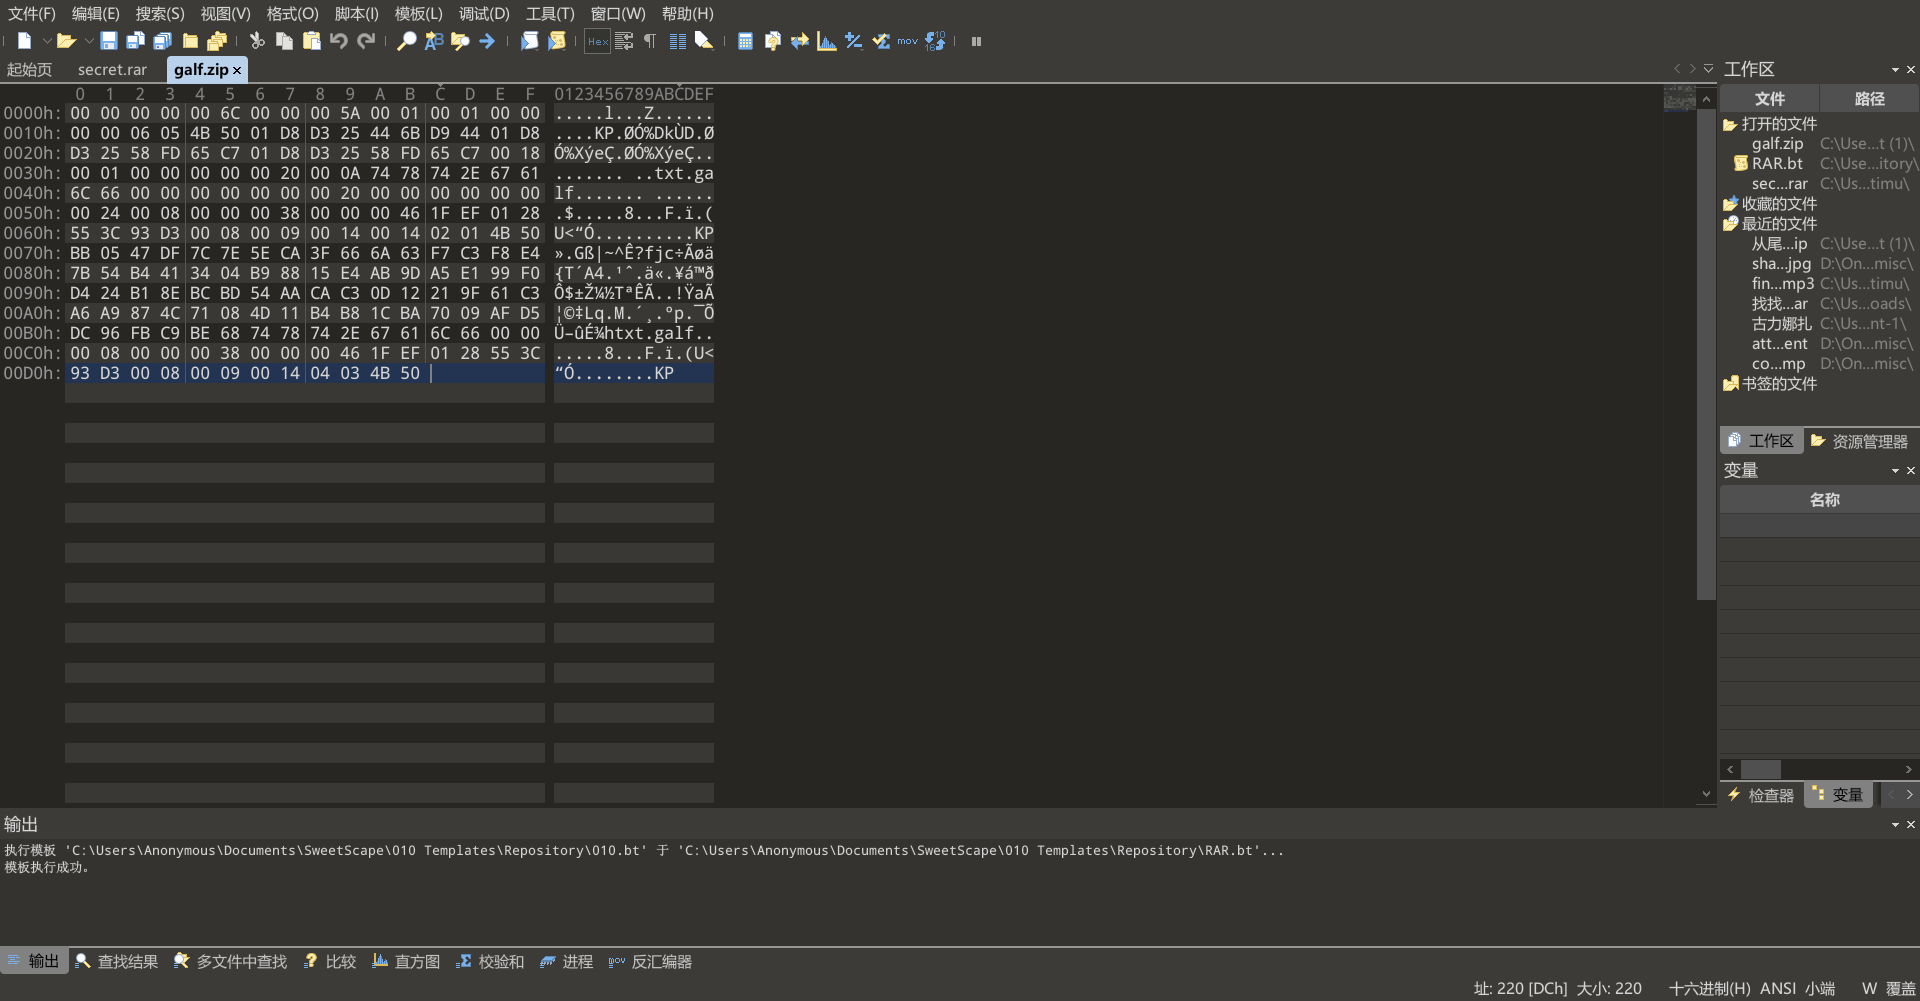1920x1001 pixels.
Task: Collapse the 打开的文件 tree folder
Action: [x=1729, y=124]
